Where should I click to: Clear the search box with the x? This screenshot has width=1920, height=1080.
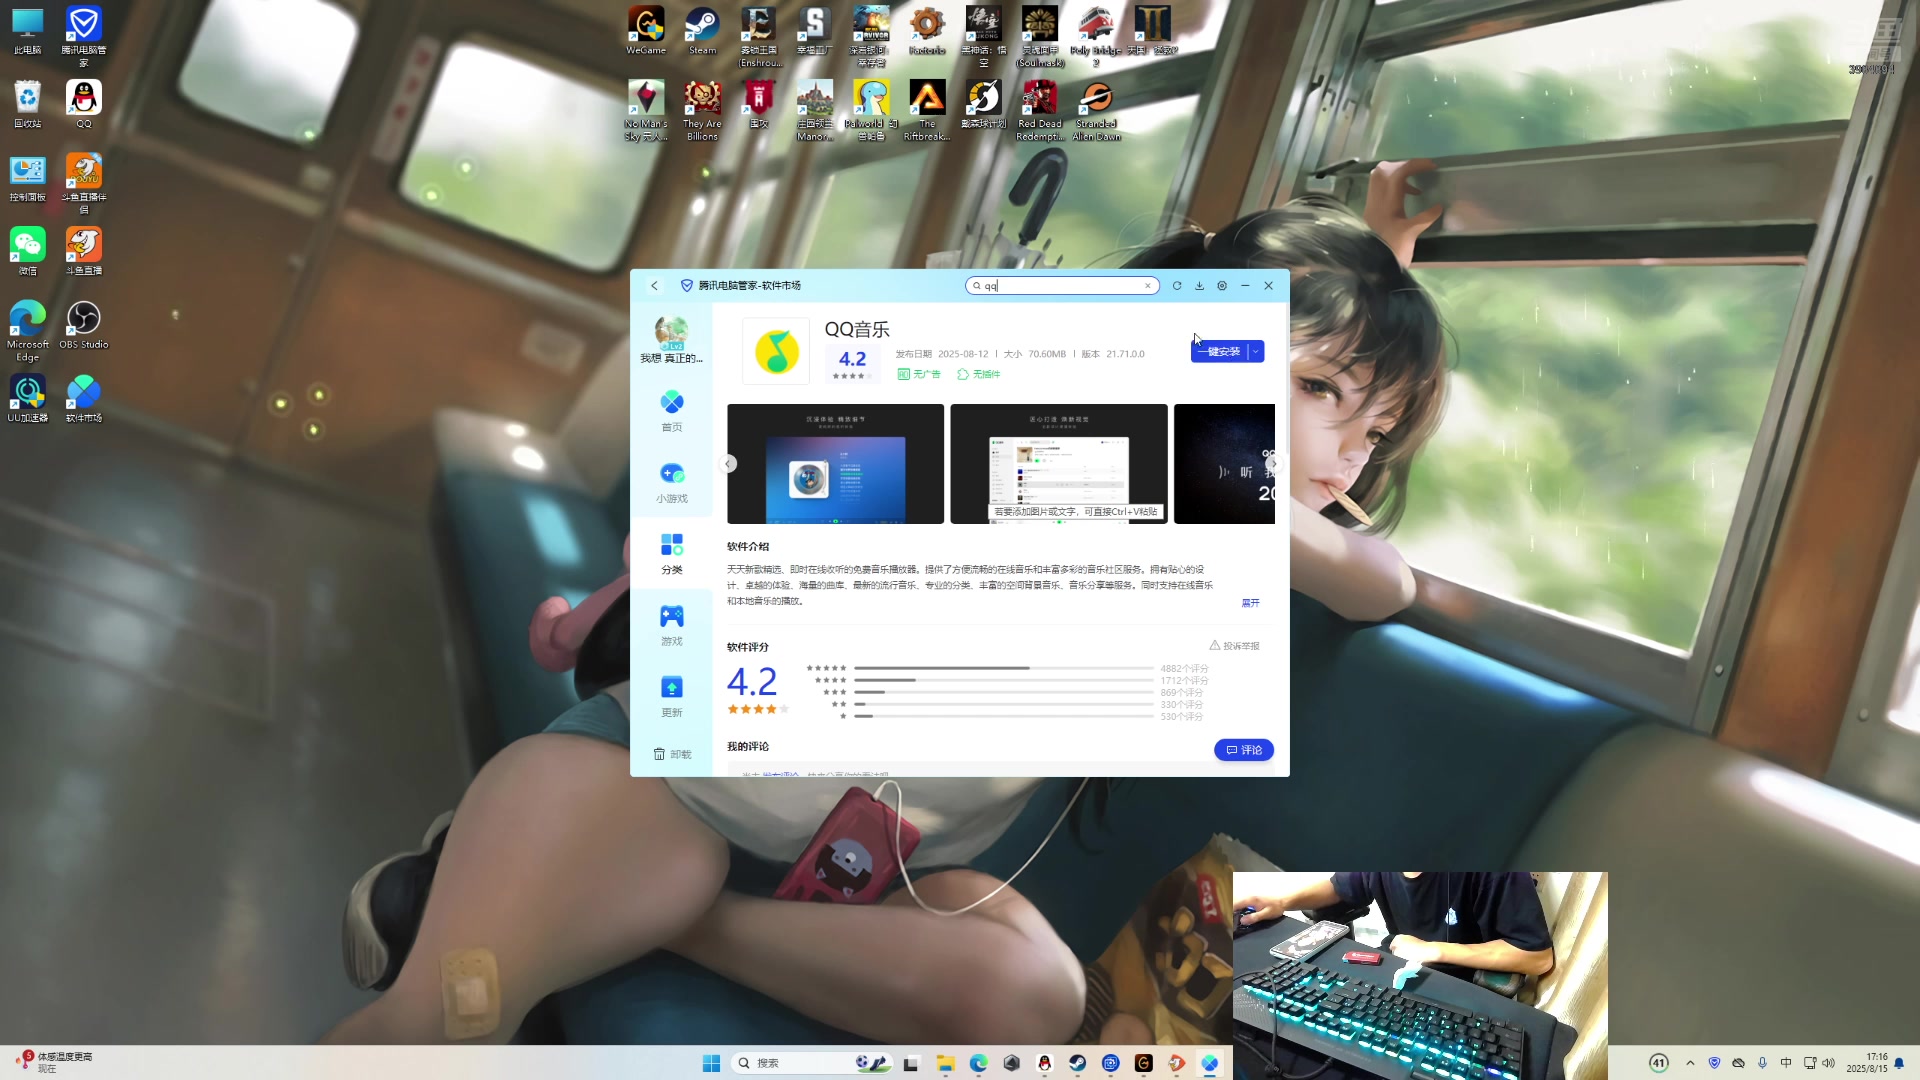pyautogui.click(x=1148, y=286)
